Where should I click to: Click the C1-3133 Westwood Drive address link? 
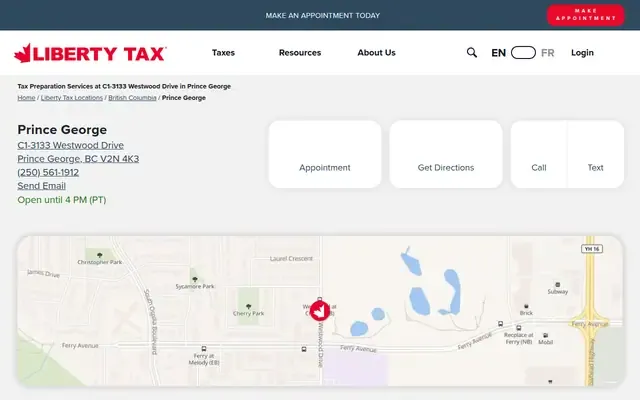71,145
